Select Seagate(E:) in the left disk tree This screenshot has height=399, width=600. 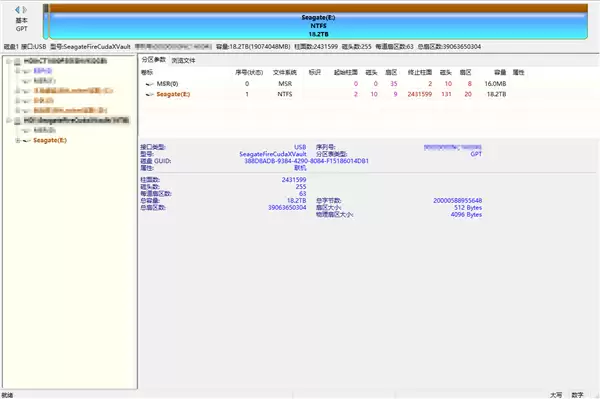coord(50,140)
